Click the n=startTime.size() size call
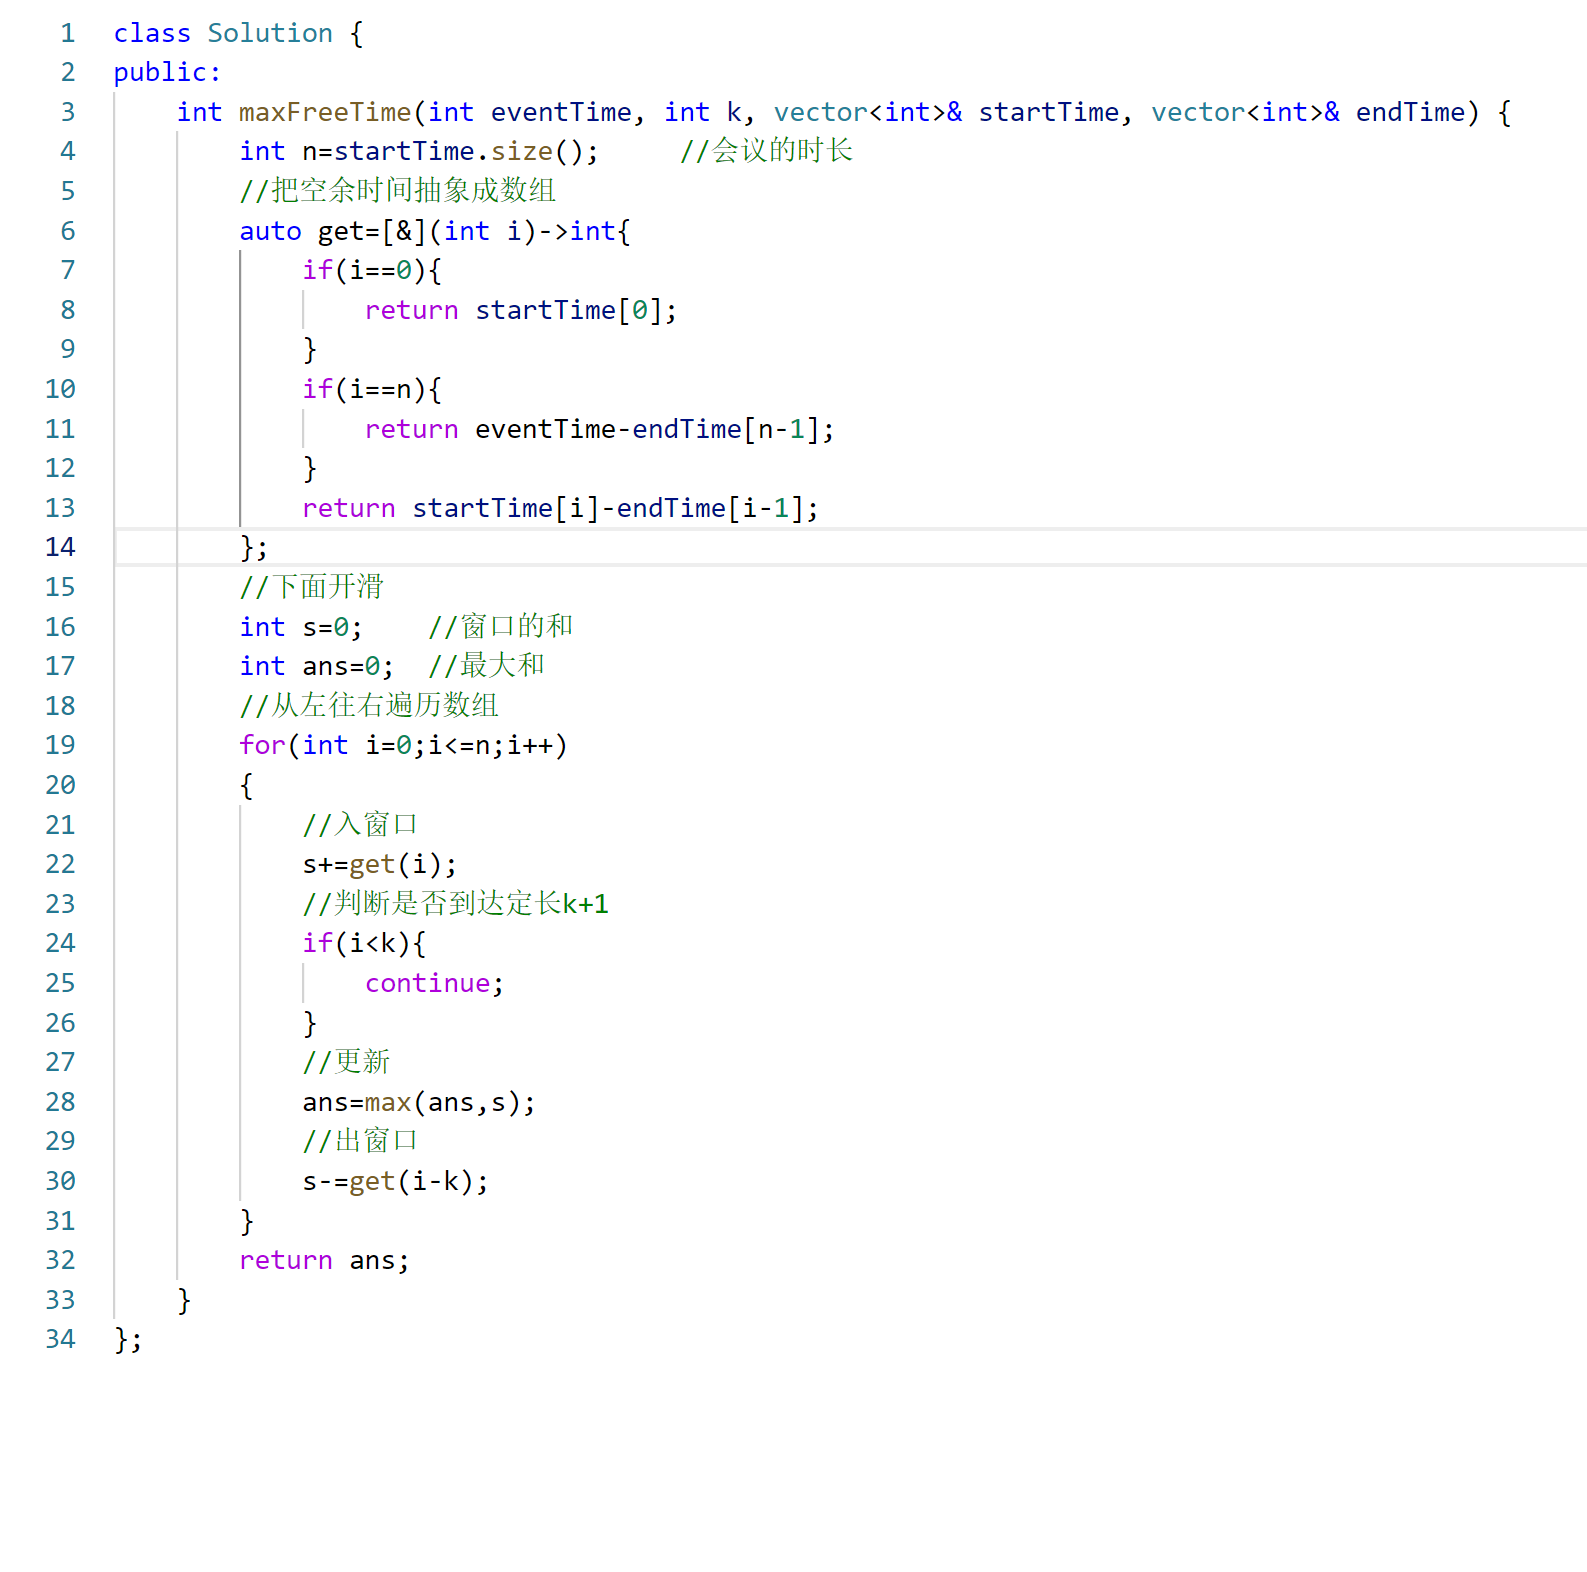 pyautogui.click(x=521, y=151)
